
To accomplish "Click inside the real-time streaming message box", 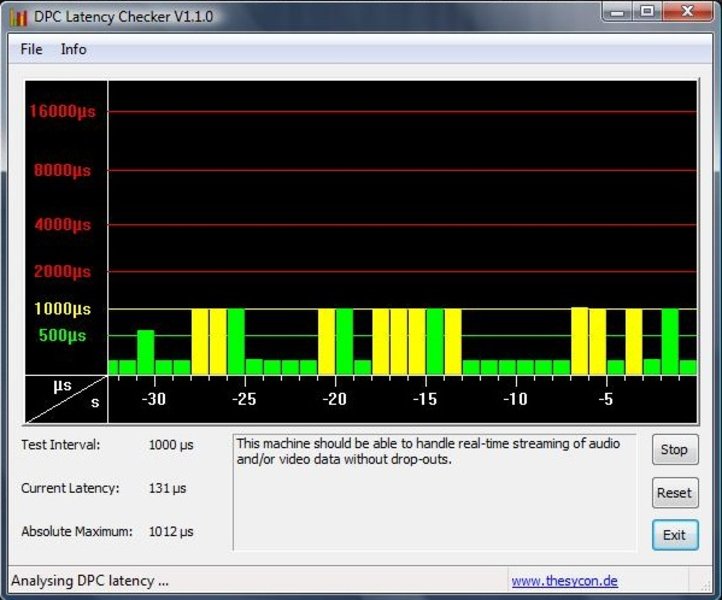I will click(x=434, y=492).
